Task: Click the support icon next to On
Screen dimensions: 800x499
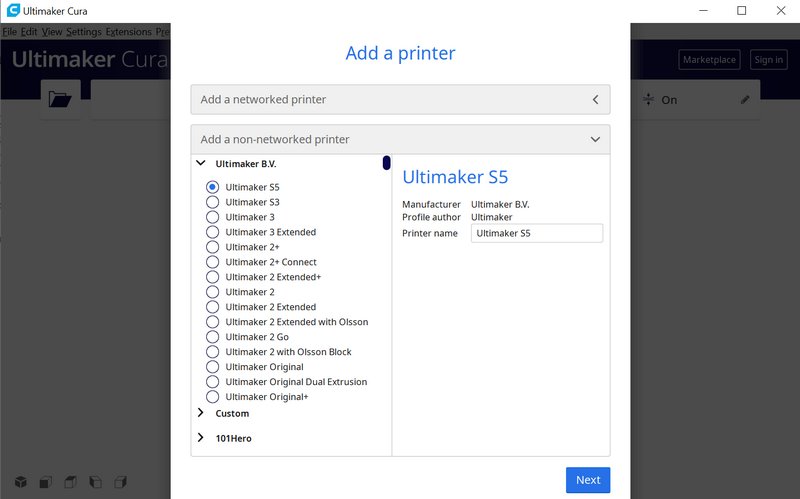Action: pyautogui.click(x=648, y=99)
